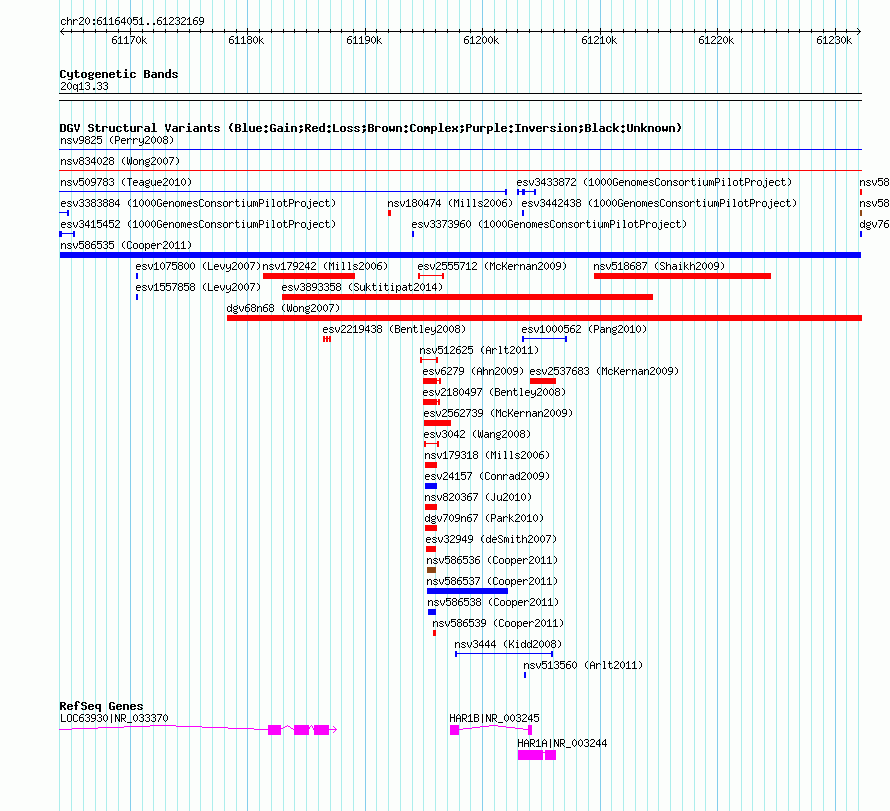The height and width of the screenshot is (811, 890).
Task: Click the blue nsv586537 gain bar
Action: coord(467,591)
